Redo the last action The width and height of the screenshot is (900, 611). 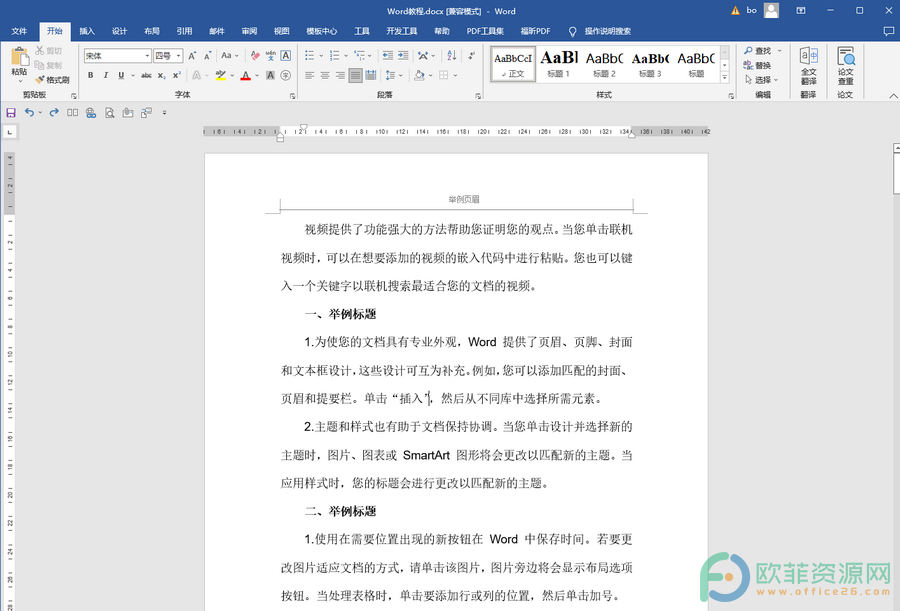pyautogui.click(x=54, y=113)
